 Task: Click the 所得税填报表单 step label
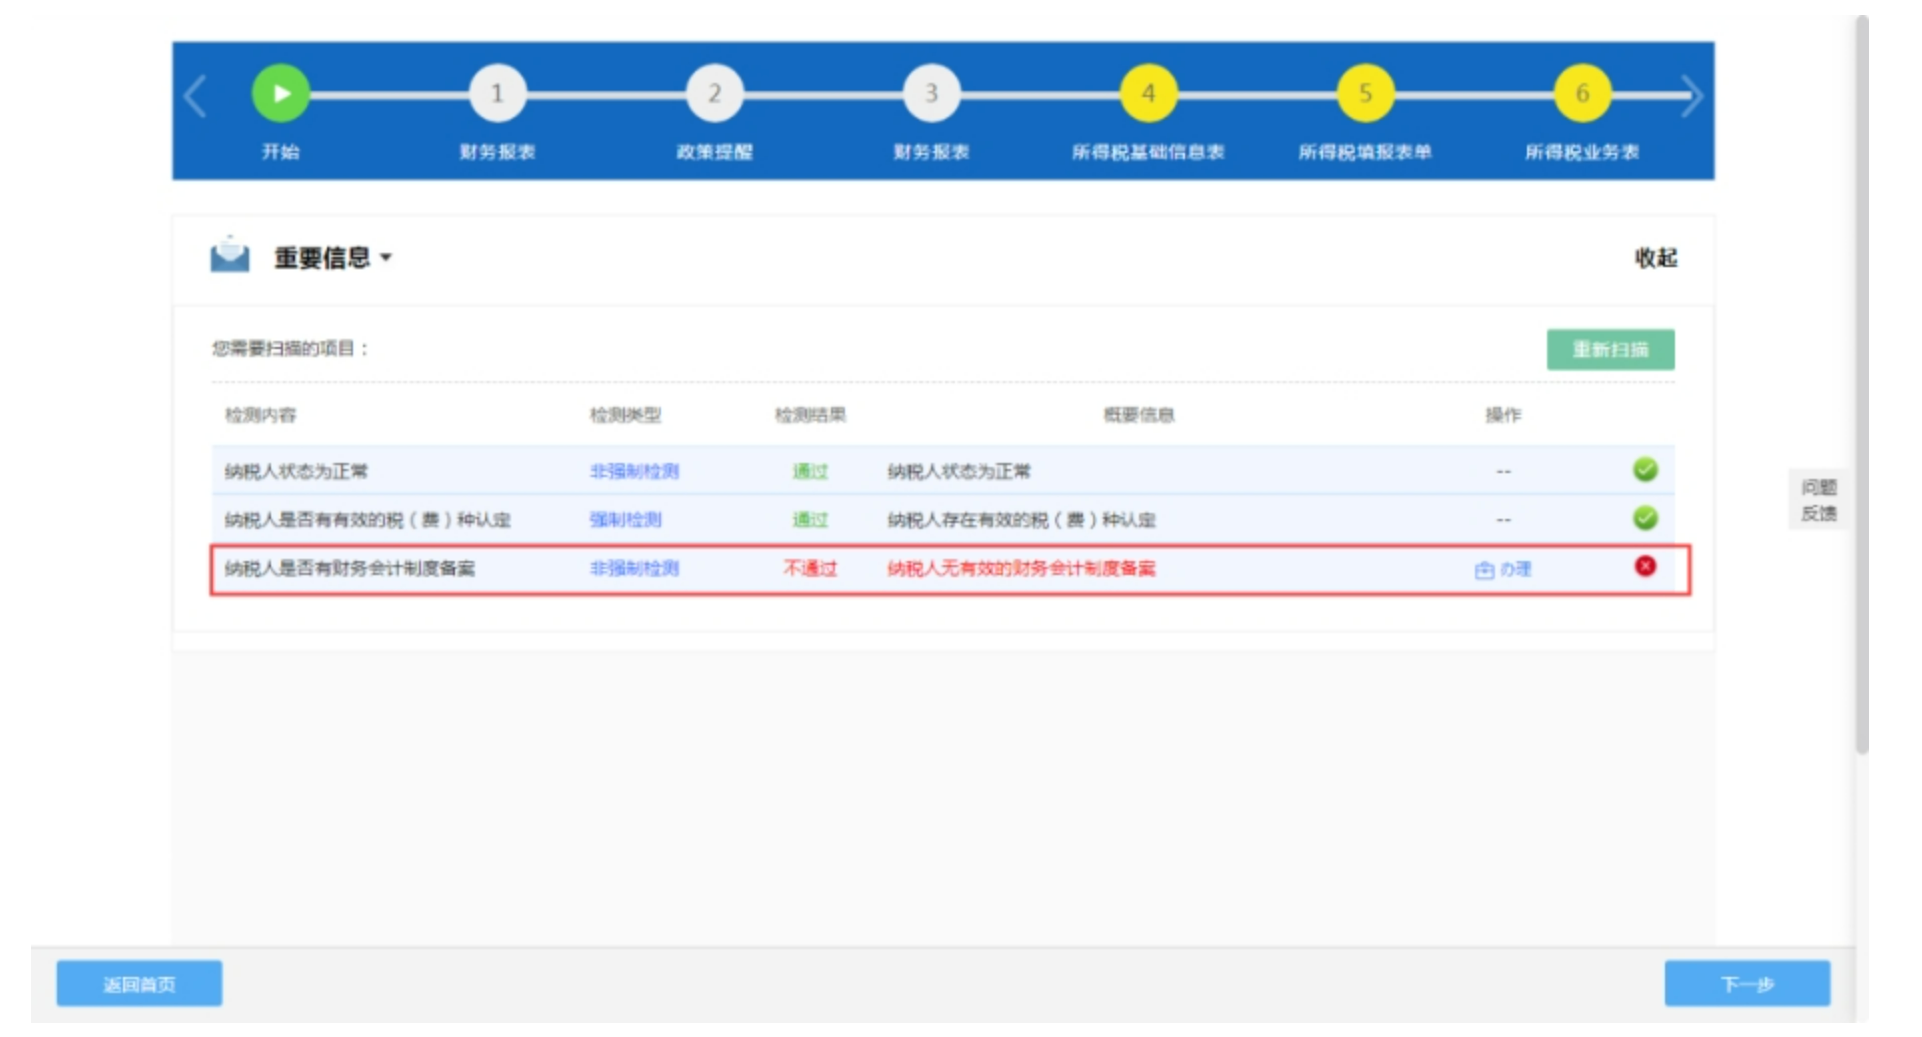pyautogui.click(x=1365, y=152)
